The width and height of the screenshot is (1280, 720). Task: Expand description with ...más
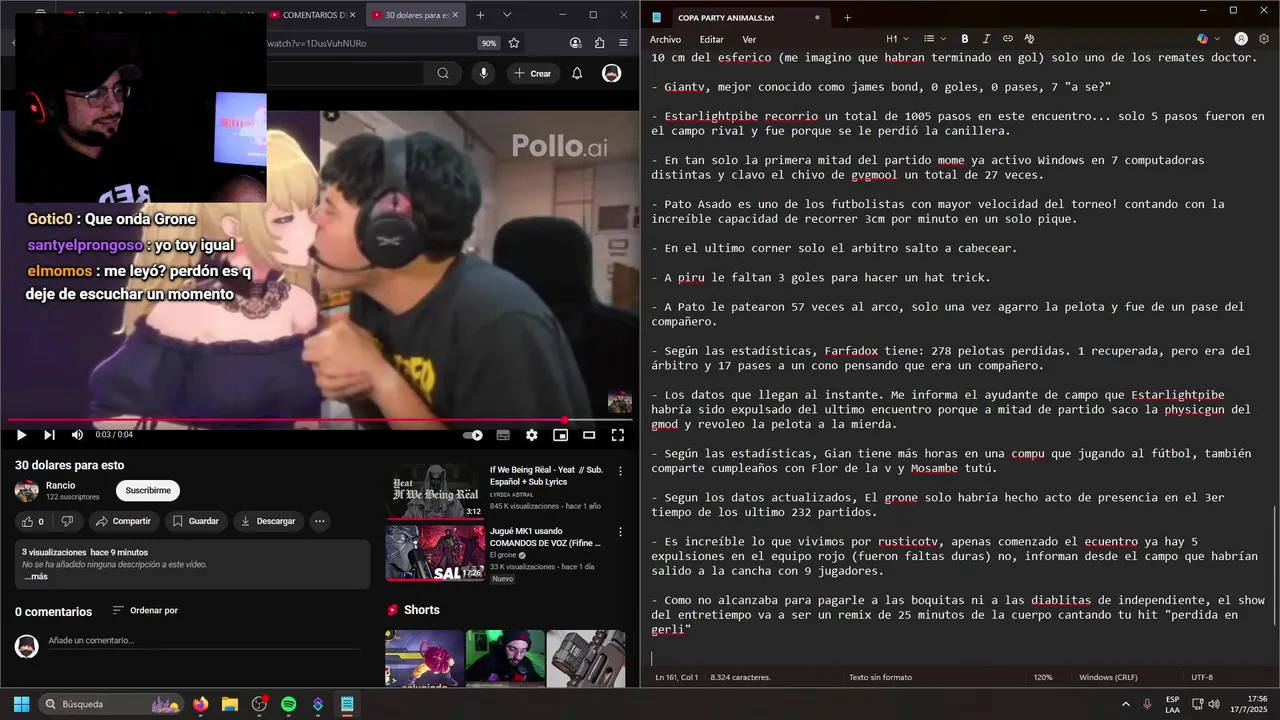click(x=36, y=577)
